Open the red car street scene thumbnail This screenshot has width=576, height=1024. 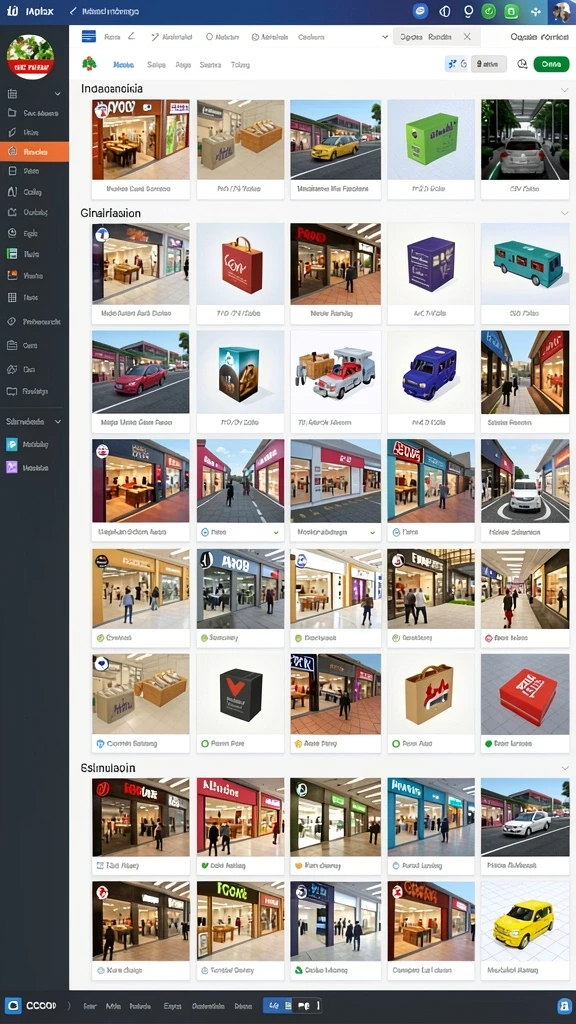[140, 372]
